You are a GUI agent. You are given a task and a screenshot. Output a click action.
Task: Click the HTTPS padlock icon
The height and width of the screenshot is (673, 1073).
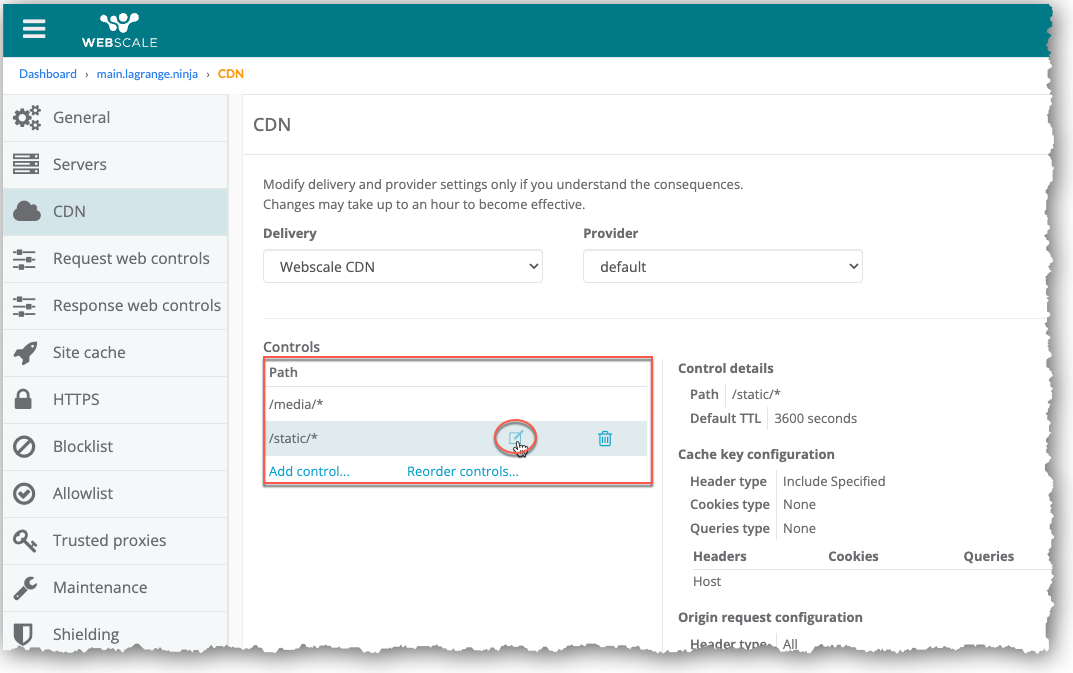coord(25,399)
